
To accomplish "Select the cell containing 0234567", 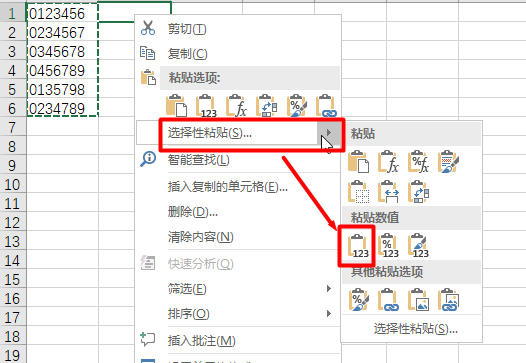I will (x=62, y=33).
